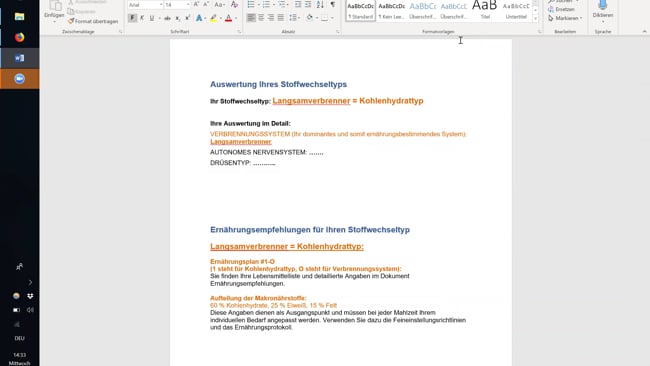Show hidden system tray icons
Viewport: 650px width, 366px height.
(30, 282)
